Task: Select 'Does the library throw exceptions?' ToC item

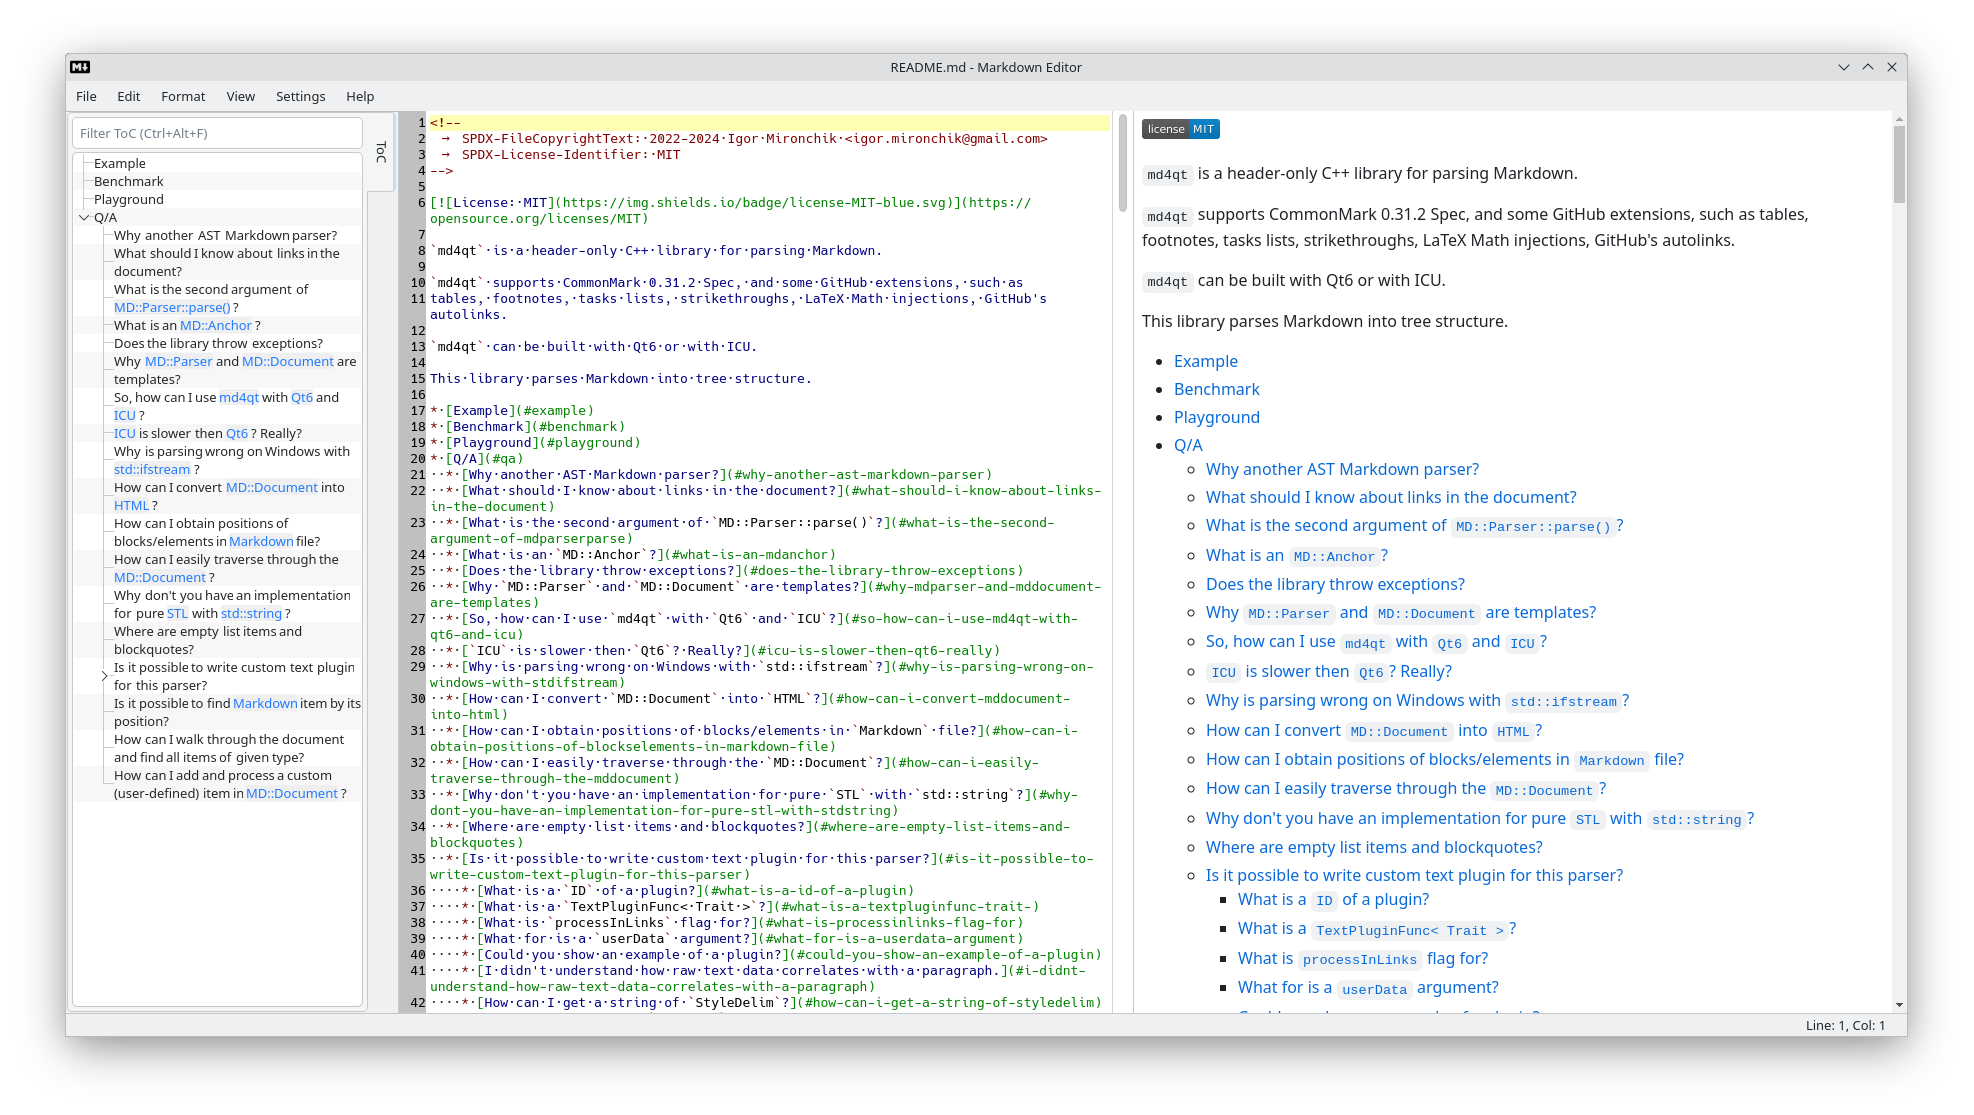Action: click(x=218, y=344)
